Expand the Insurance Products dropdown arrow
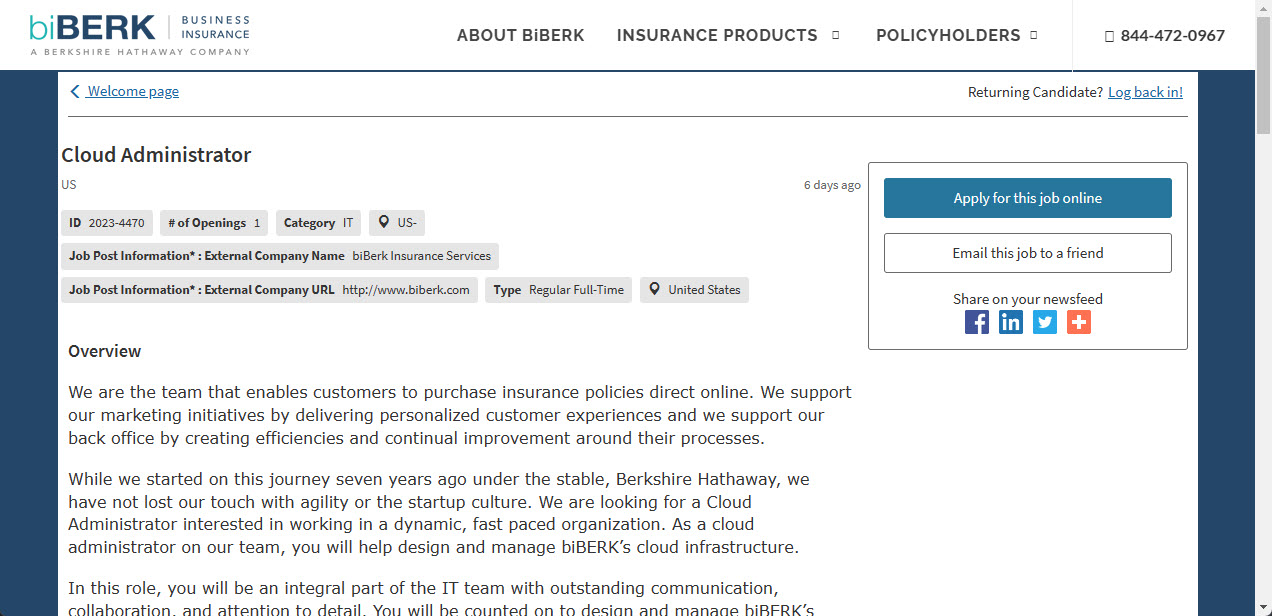 pyautogui.click(x=836, y=35)
